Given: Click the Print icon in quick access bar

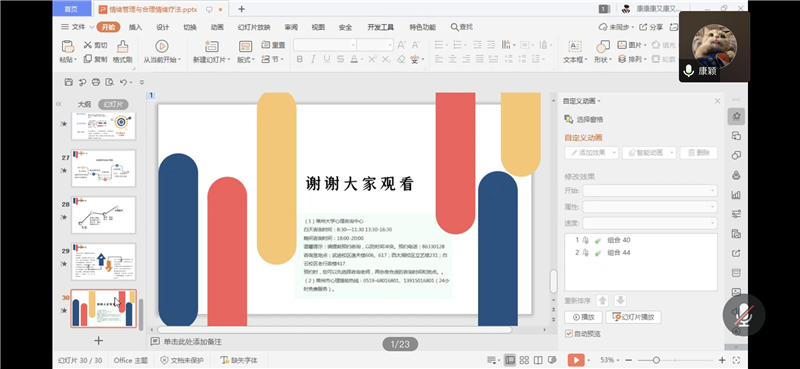Looking at the screenshot, I should point(96,82).
